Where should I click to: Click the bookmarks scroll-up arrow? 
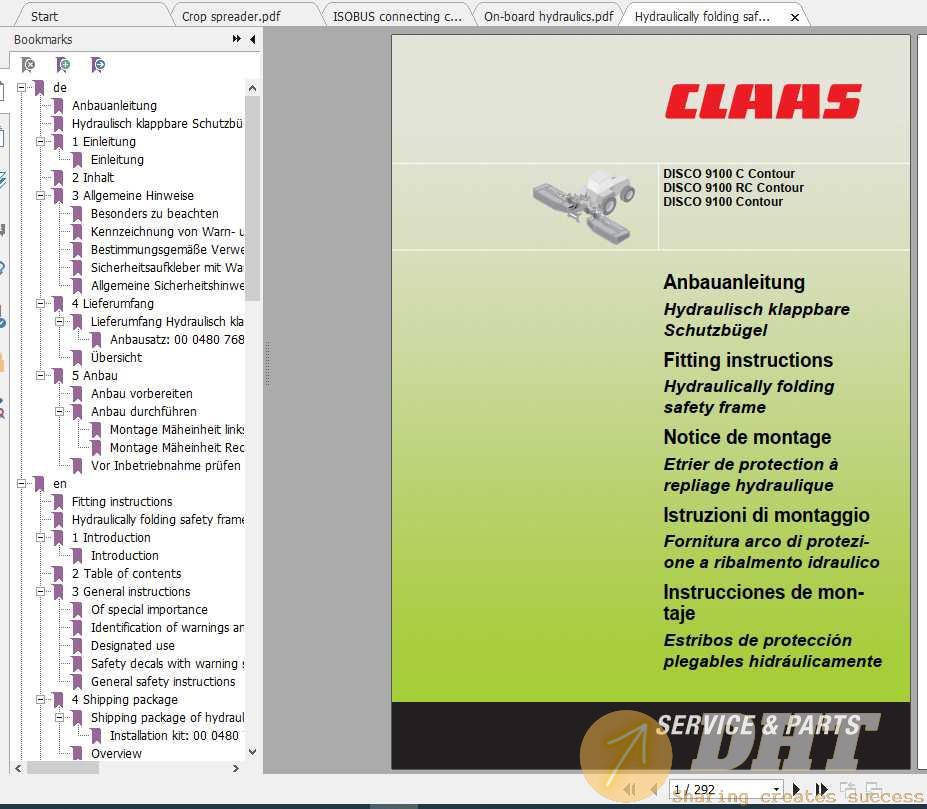tap(252, 88)
